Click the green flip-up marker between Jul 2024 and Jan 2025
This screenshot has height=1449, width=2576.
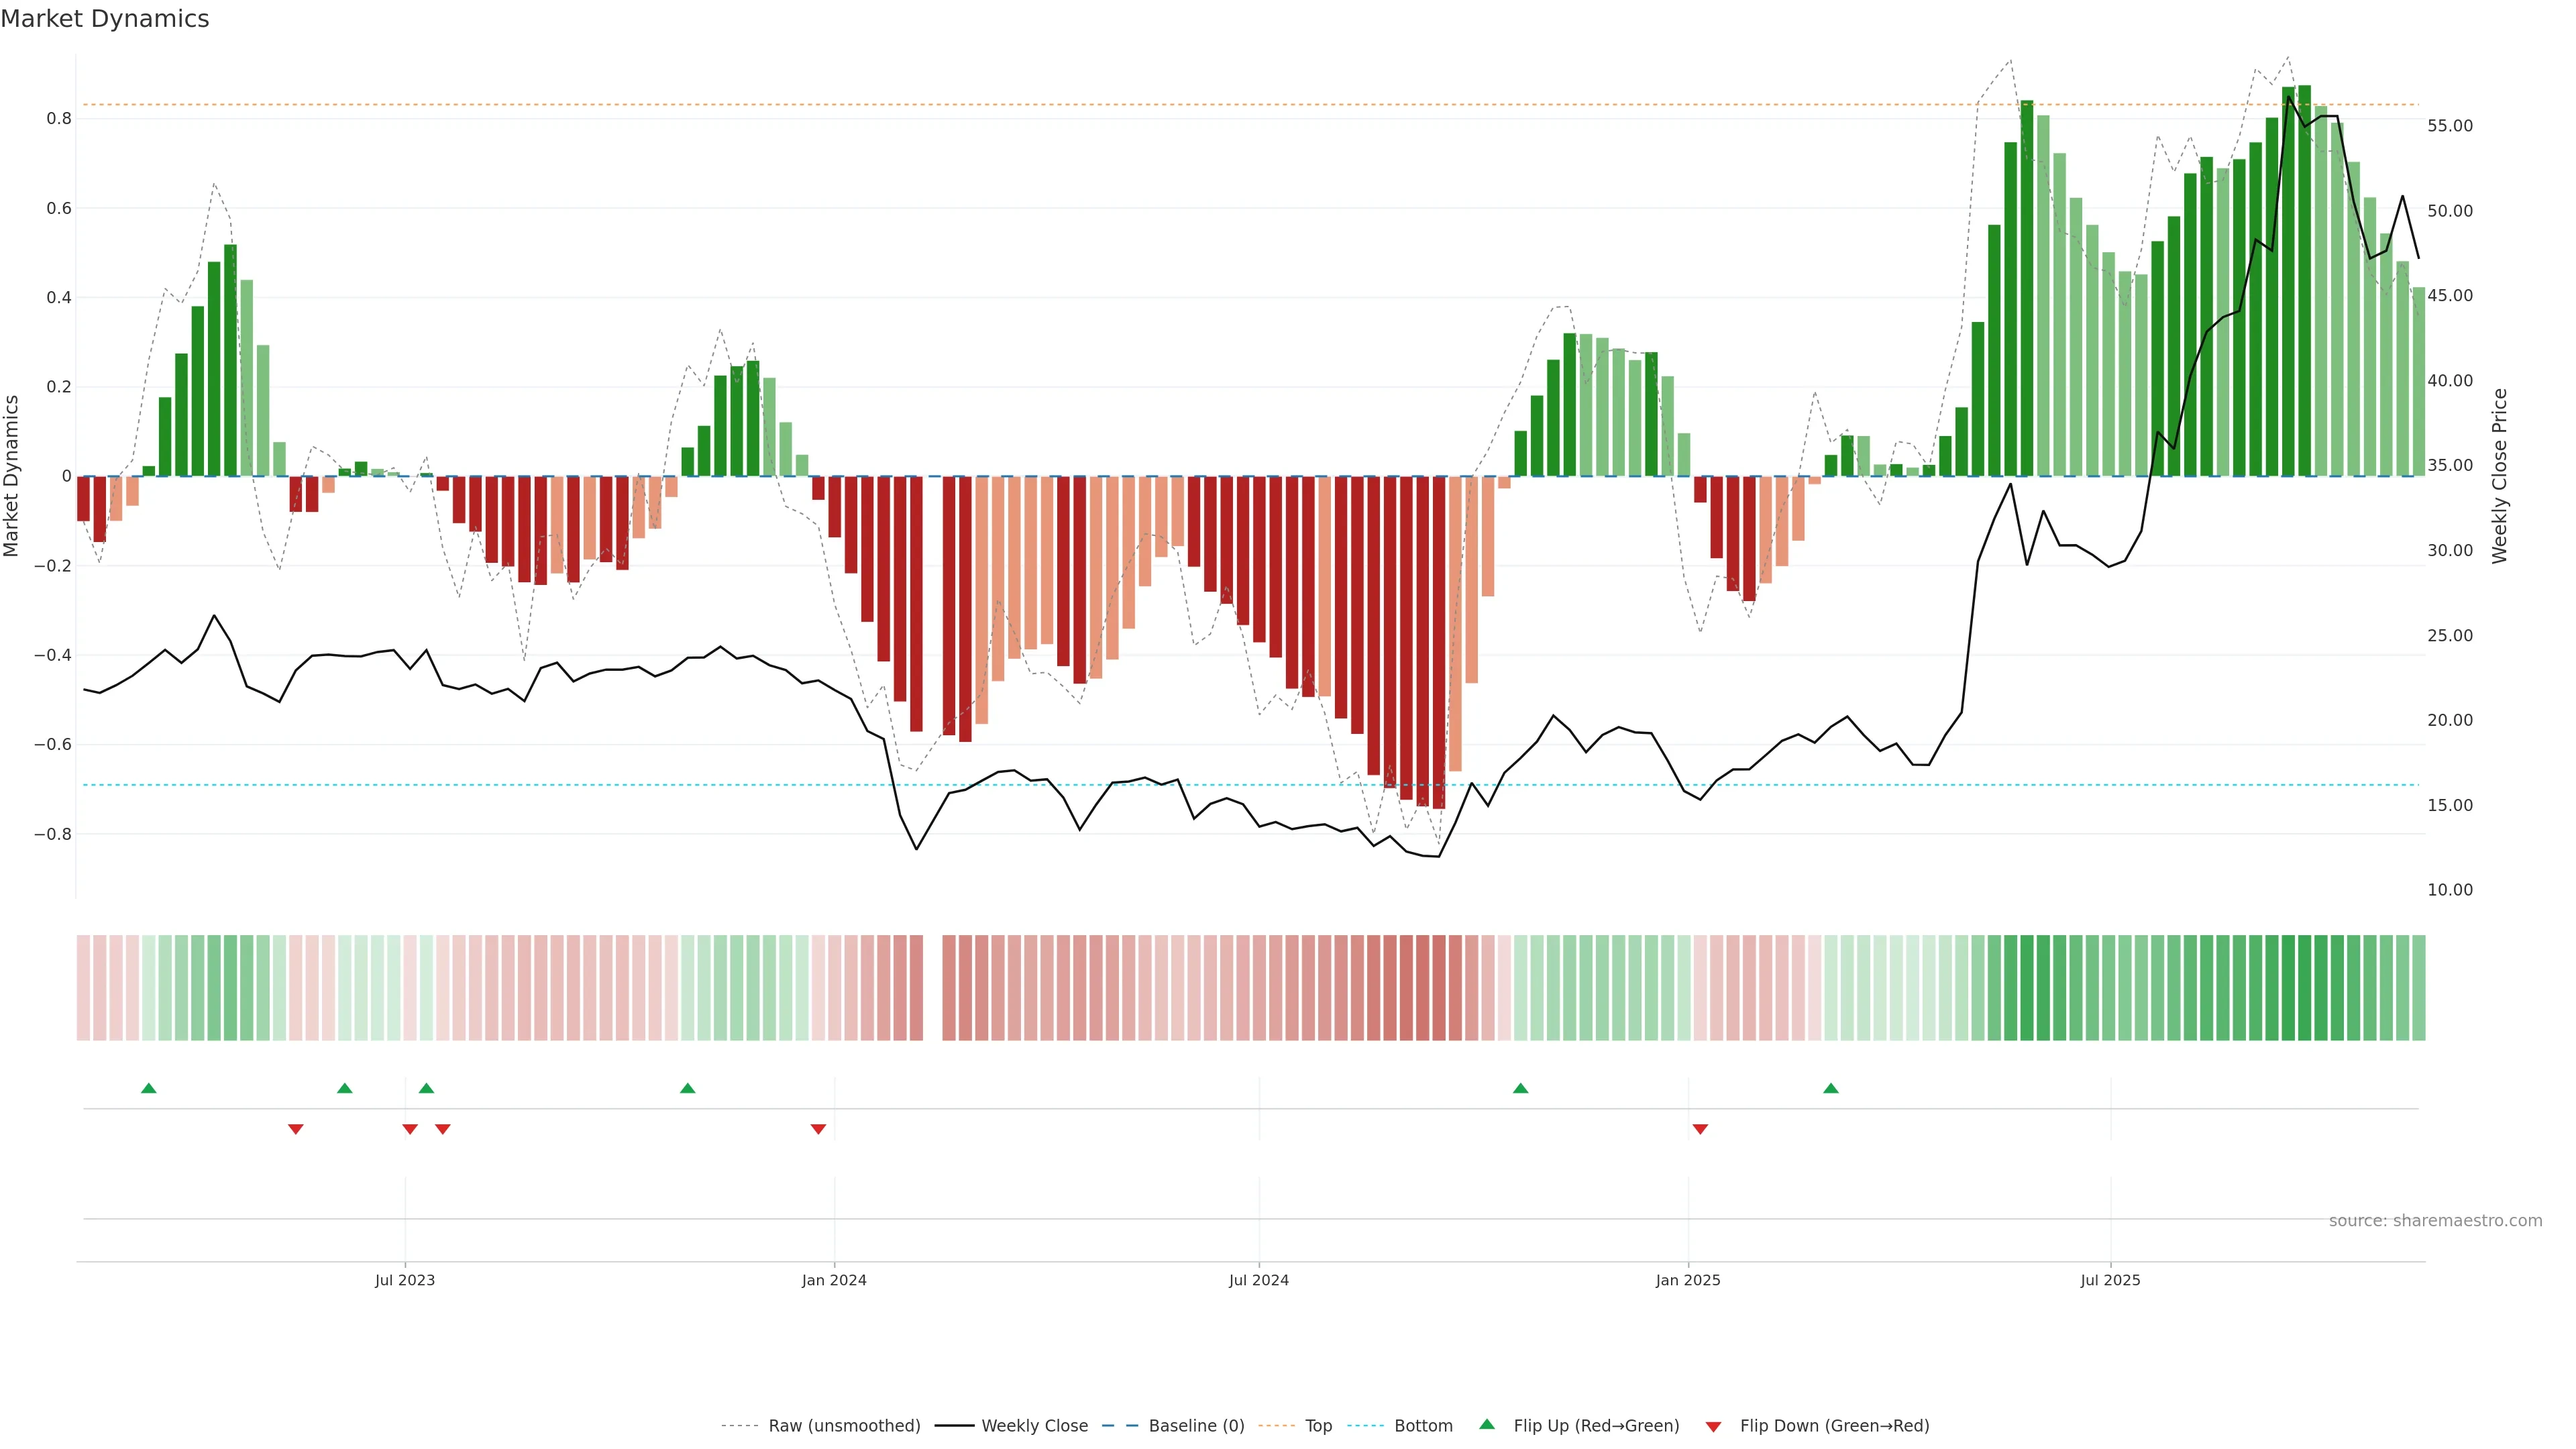tap(1520, 1088)
